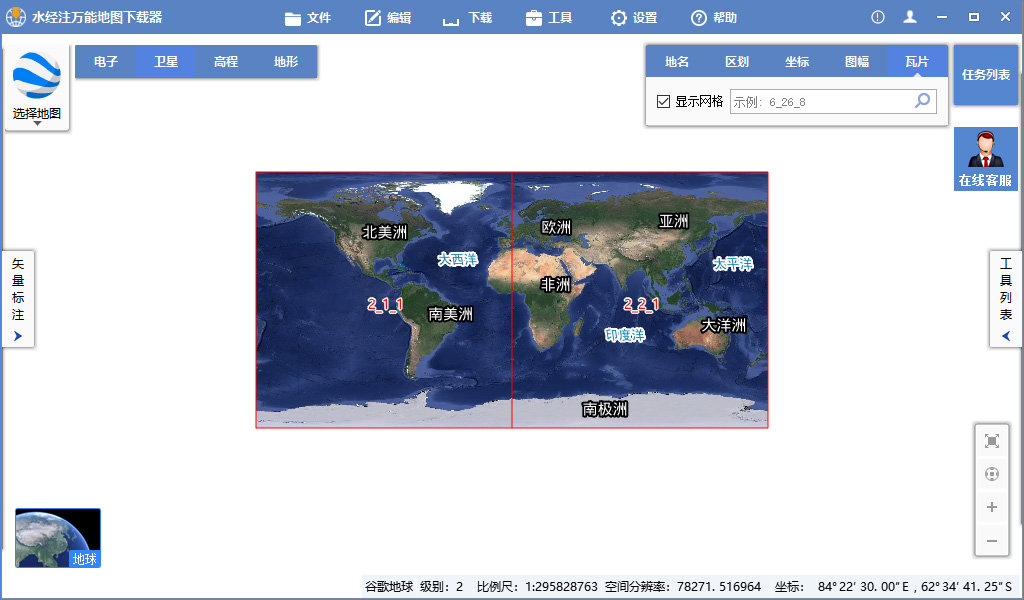Screen dimensions: 1024x600
Task: Collapse the 工具列表 panel
Action: (1005, 335)
